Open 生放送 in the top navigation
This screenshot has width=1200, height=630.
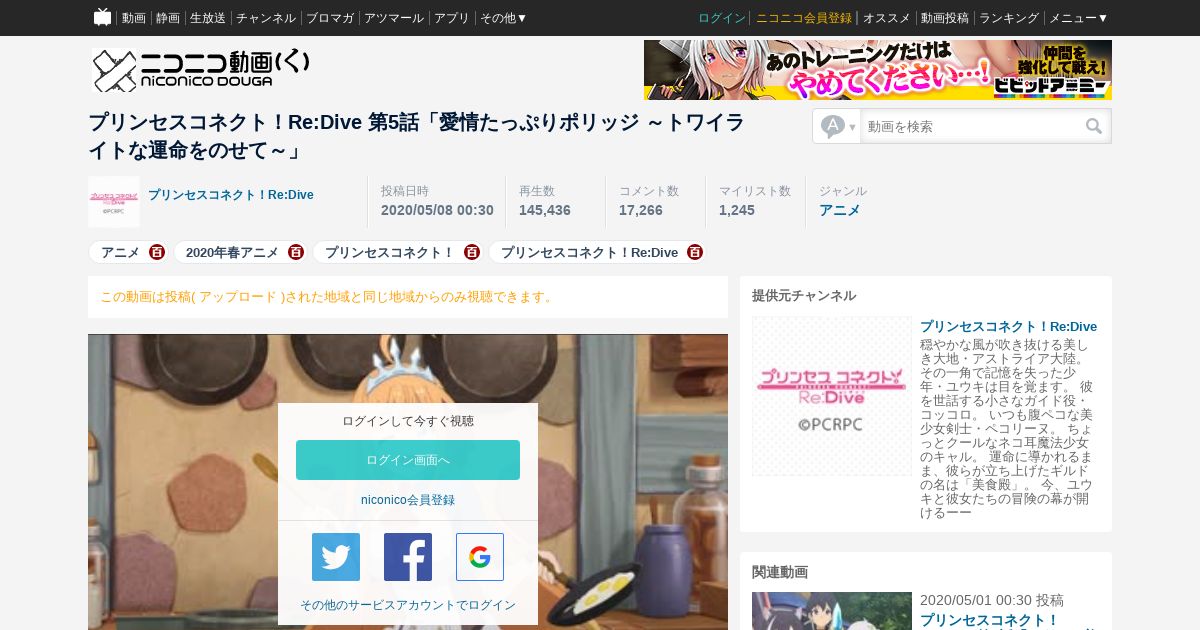[x=208, y=18]
